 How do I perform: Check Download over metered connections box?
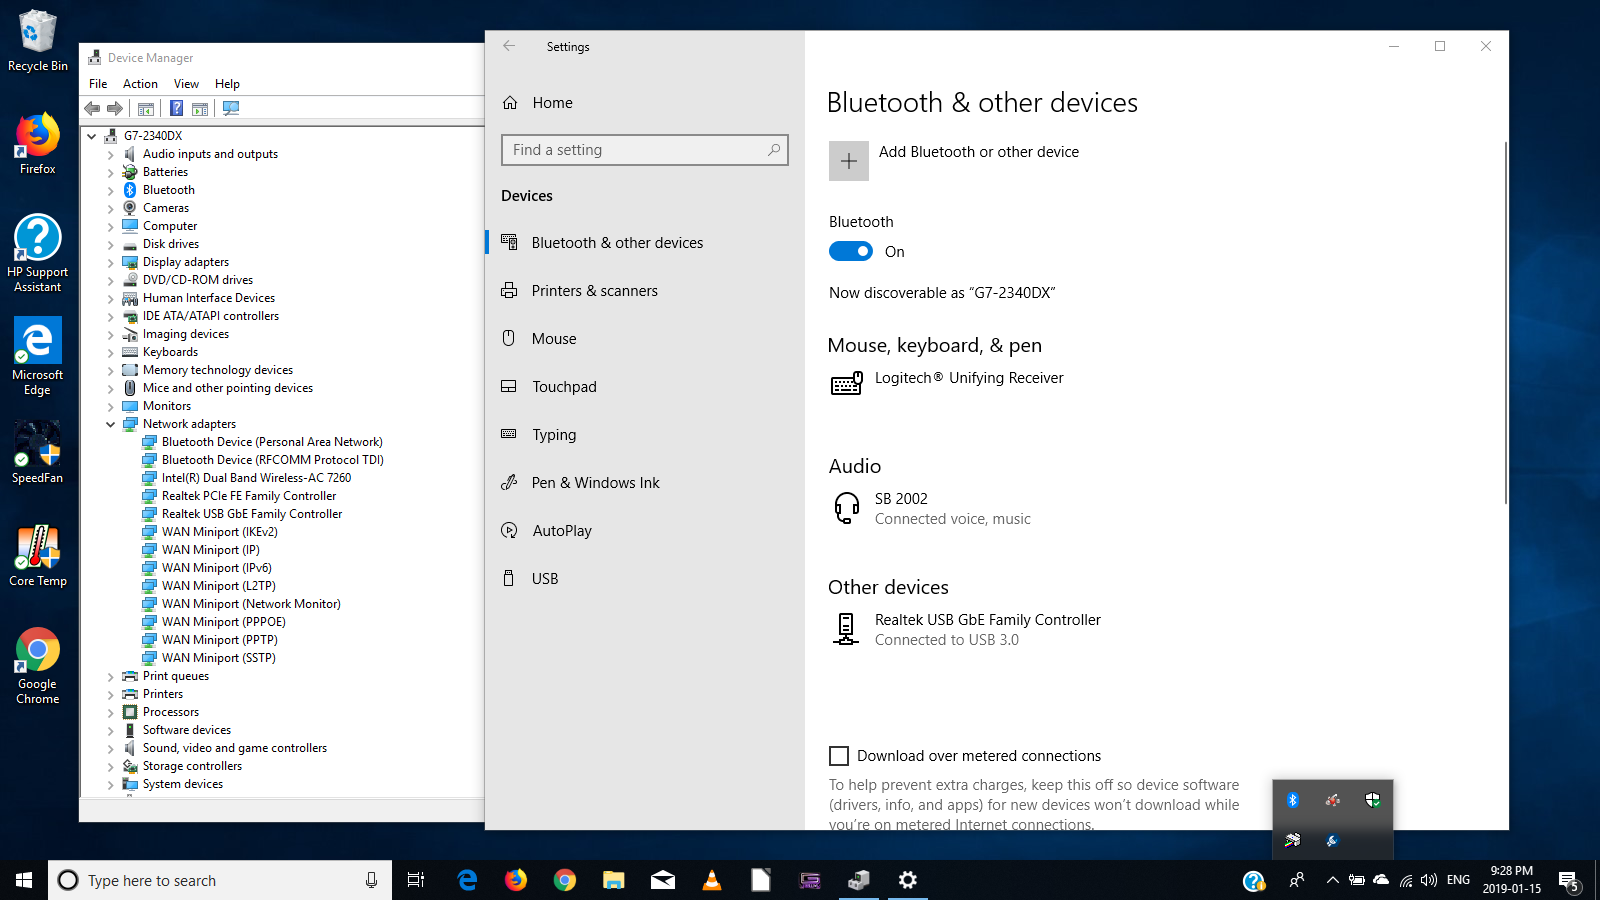pyautogui.click(x=839, y=756)
